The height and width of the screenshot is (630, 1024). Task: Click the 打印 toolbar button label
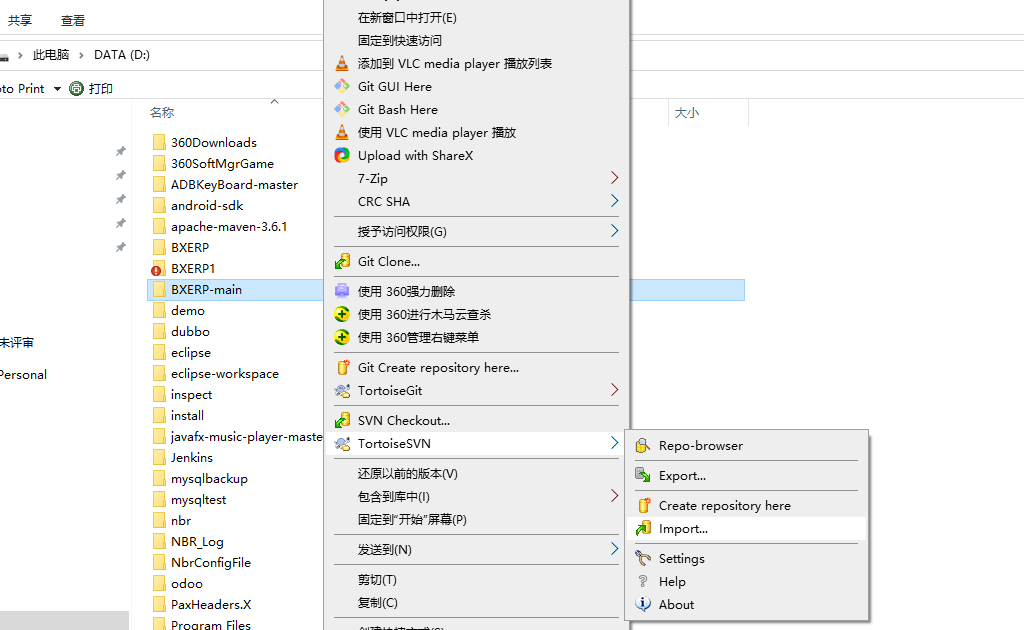pyautogui.click(x=101, y=89)
